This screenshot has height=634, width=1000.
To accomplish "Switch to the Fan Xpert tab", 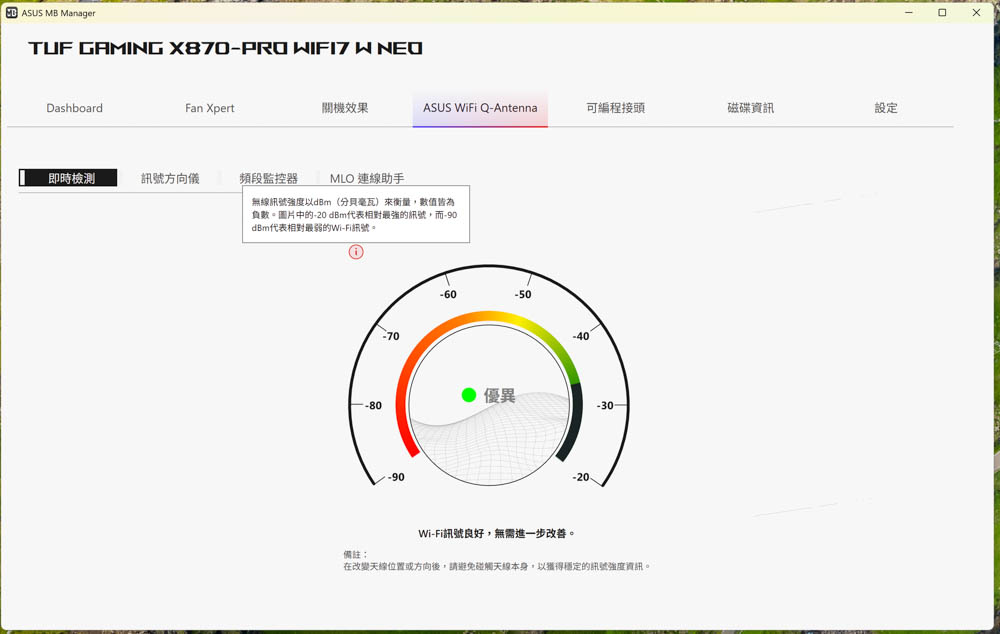I will (210, 108).
